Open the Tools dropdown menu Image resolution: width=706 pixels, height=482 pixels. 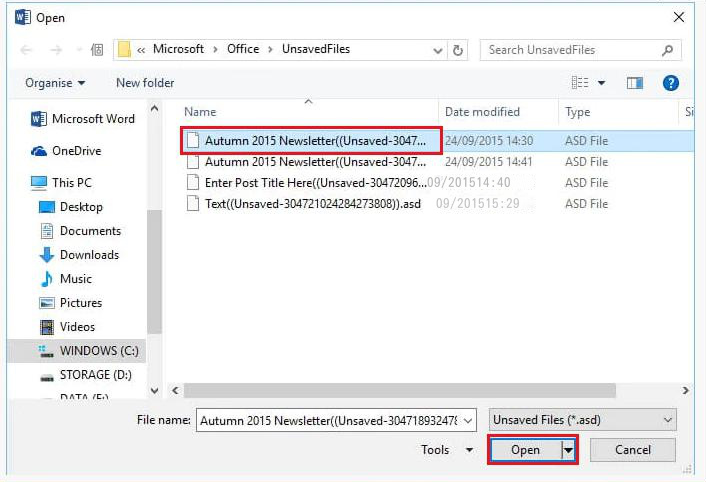pyautogui.click(x=447, y=450)
